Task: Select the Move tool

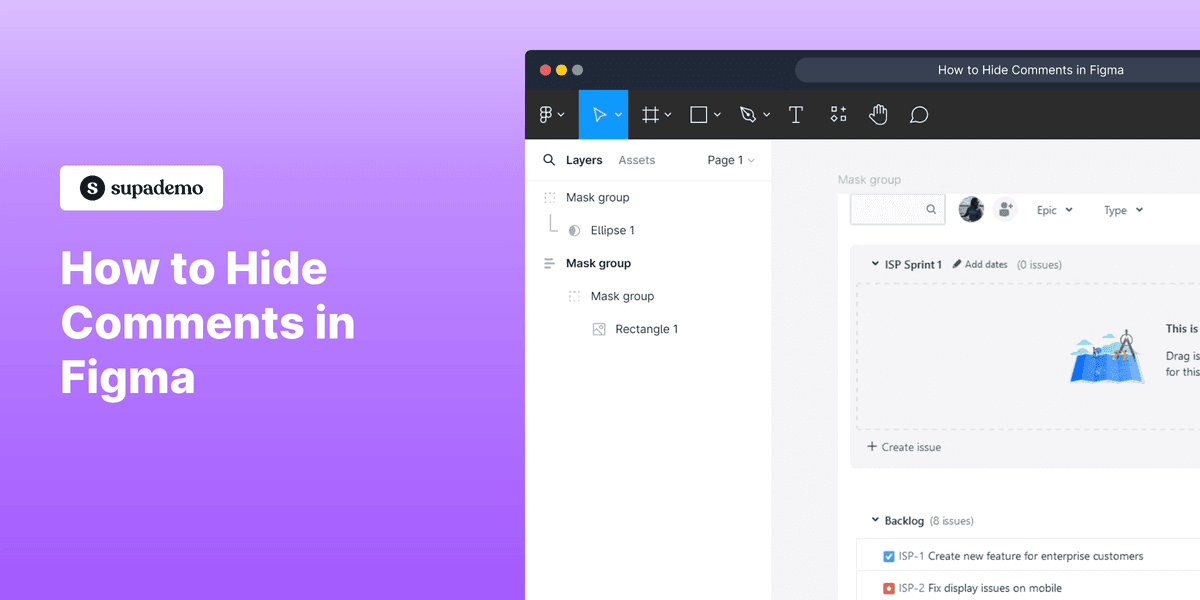Action: 601,114
